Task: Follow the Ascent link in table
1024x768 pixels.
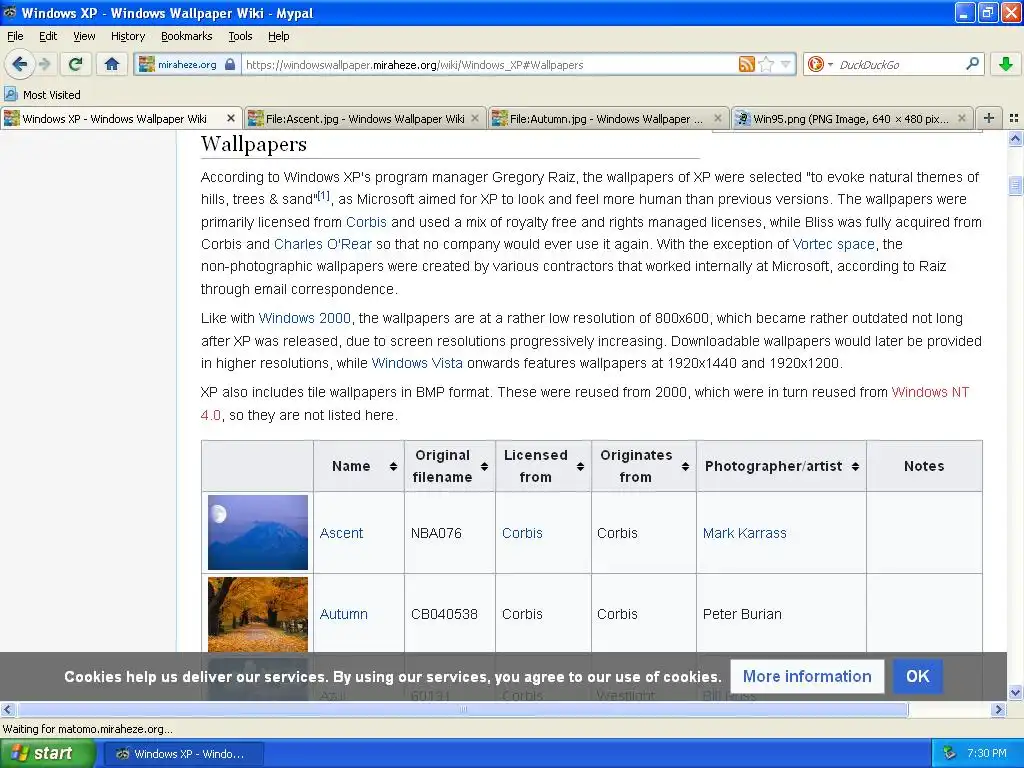Action: pos(341,533)
